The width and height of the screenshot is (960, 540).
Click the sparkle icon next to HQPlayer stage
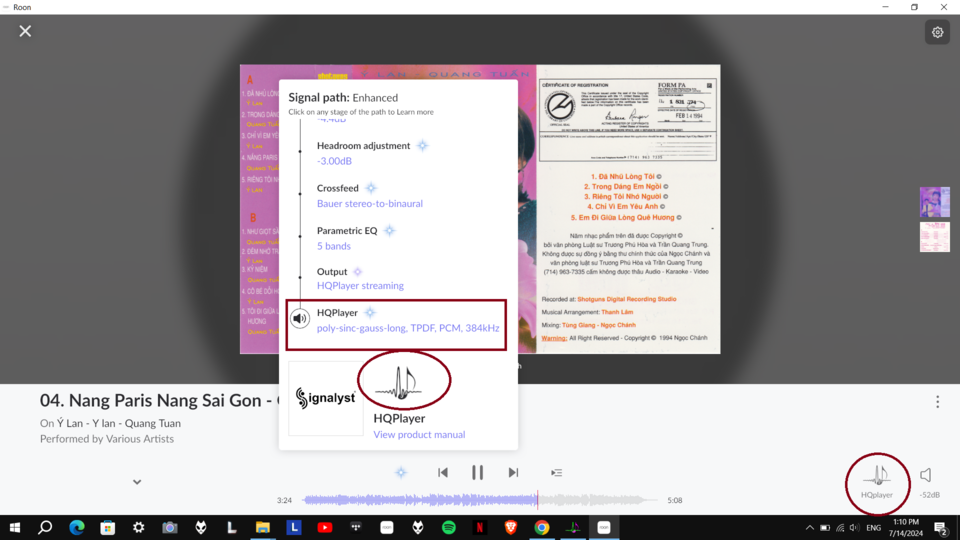[370, 313]
